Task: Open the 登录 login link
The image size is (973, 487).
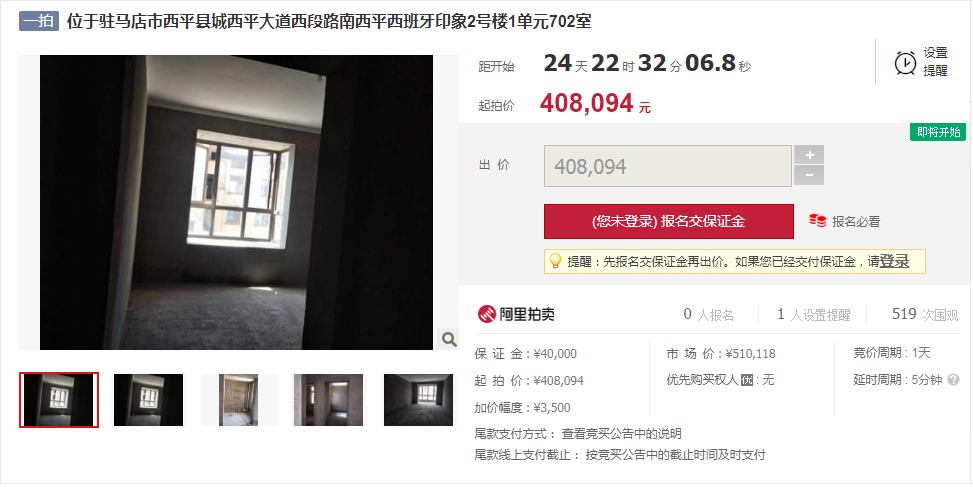Action: pos(894,261)
